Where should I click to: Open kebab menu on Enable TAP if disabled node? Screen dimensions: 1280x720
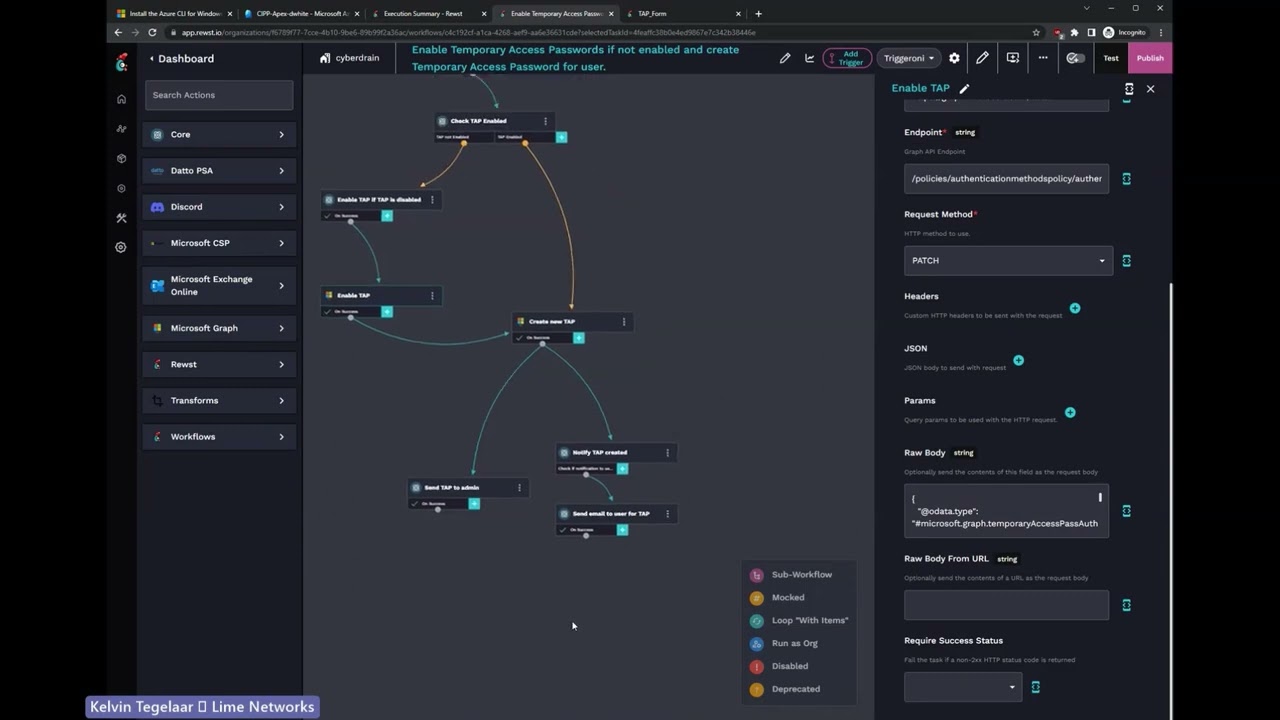click(432, 200)
